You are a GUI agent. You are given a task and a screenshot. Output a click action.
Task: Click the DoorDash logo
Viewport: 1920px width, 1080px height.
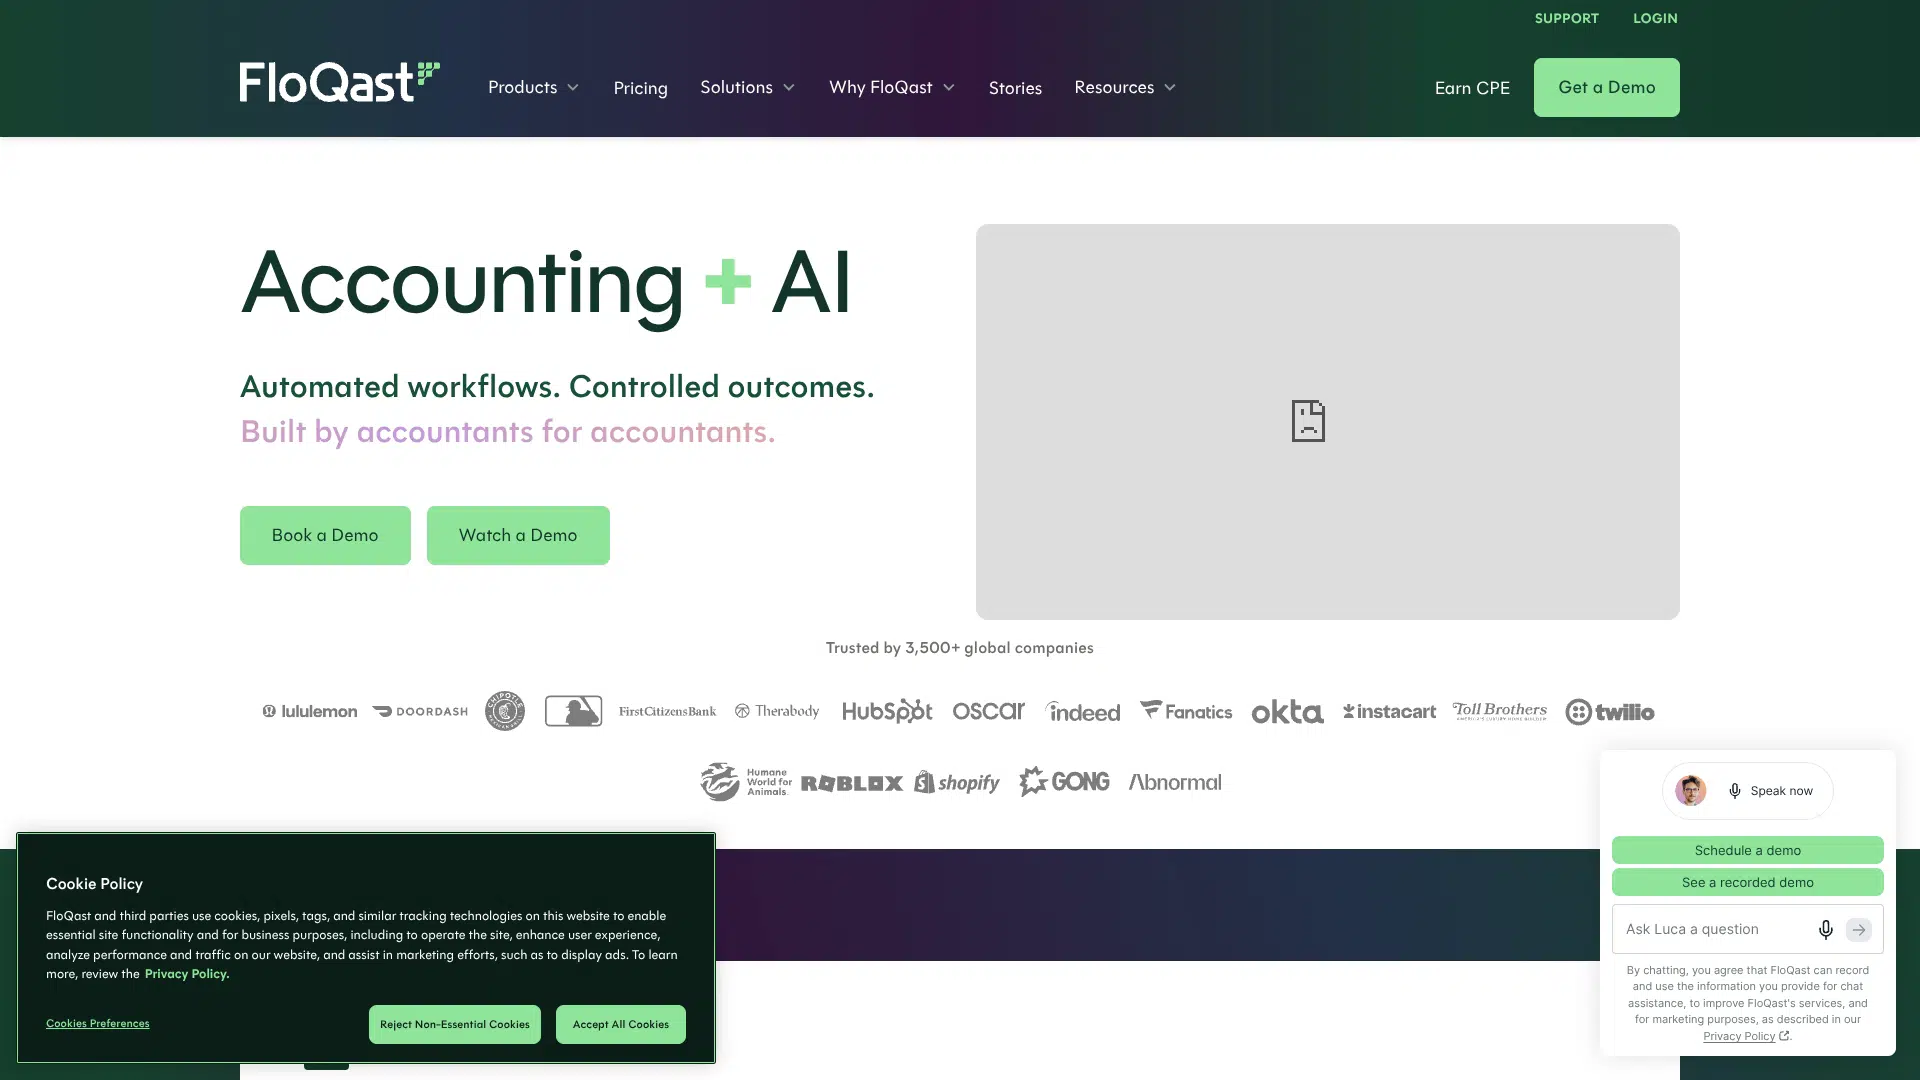420,711
